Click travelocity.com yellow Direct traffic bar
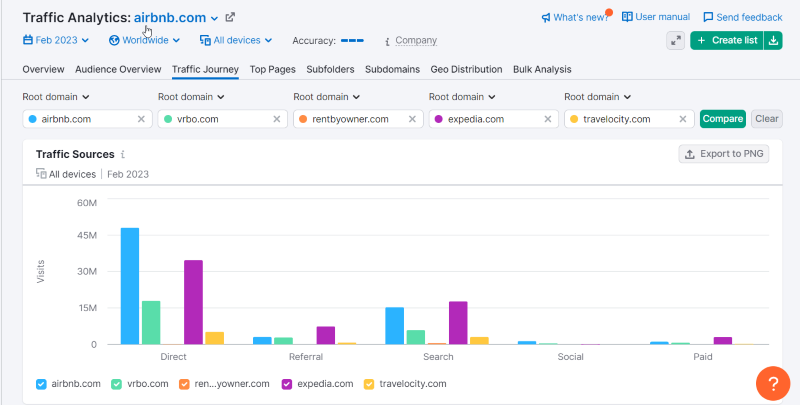Image resolution: width=800 pixels, height=405 pixels. 214,338
